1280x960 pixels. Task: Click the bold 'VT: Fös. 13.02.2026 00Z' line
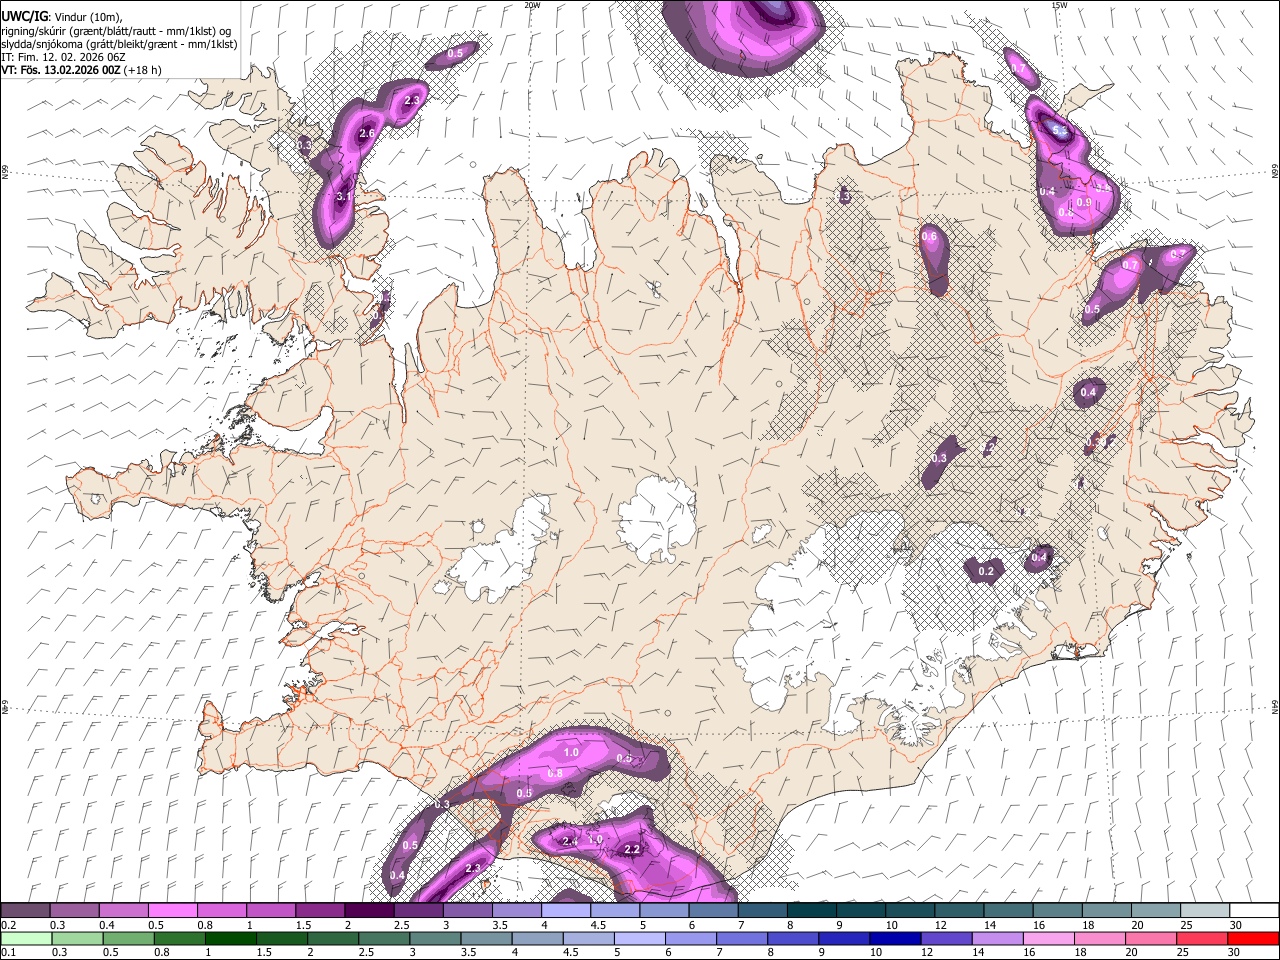61,70
